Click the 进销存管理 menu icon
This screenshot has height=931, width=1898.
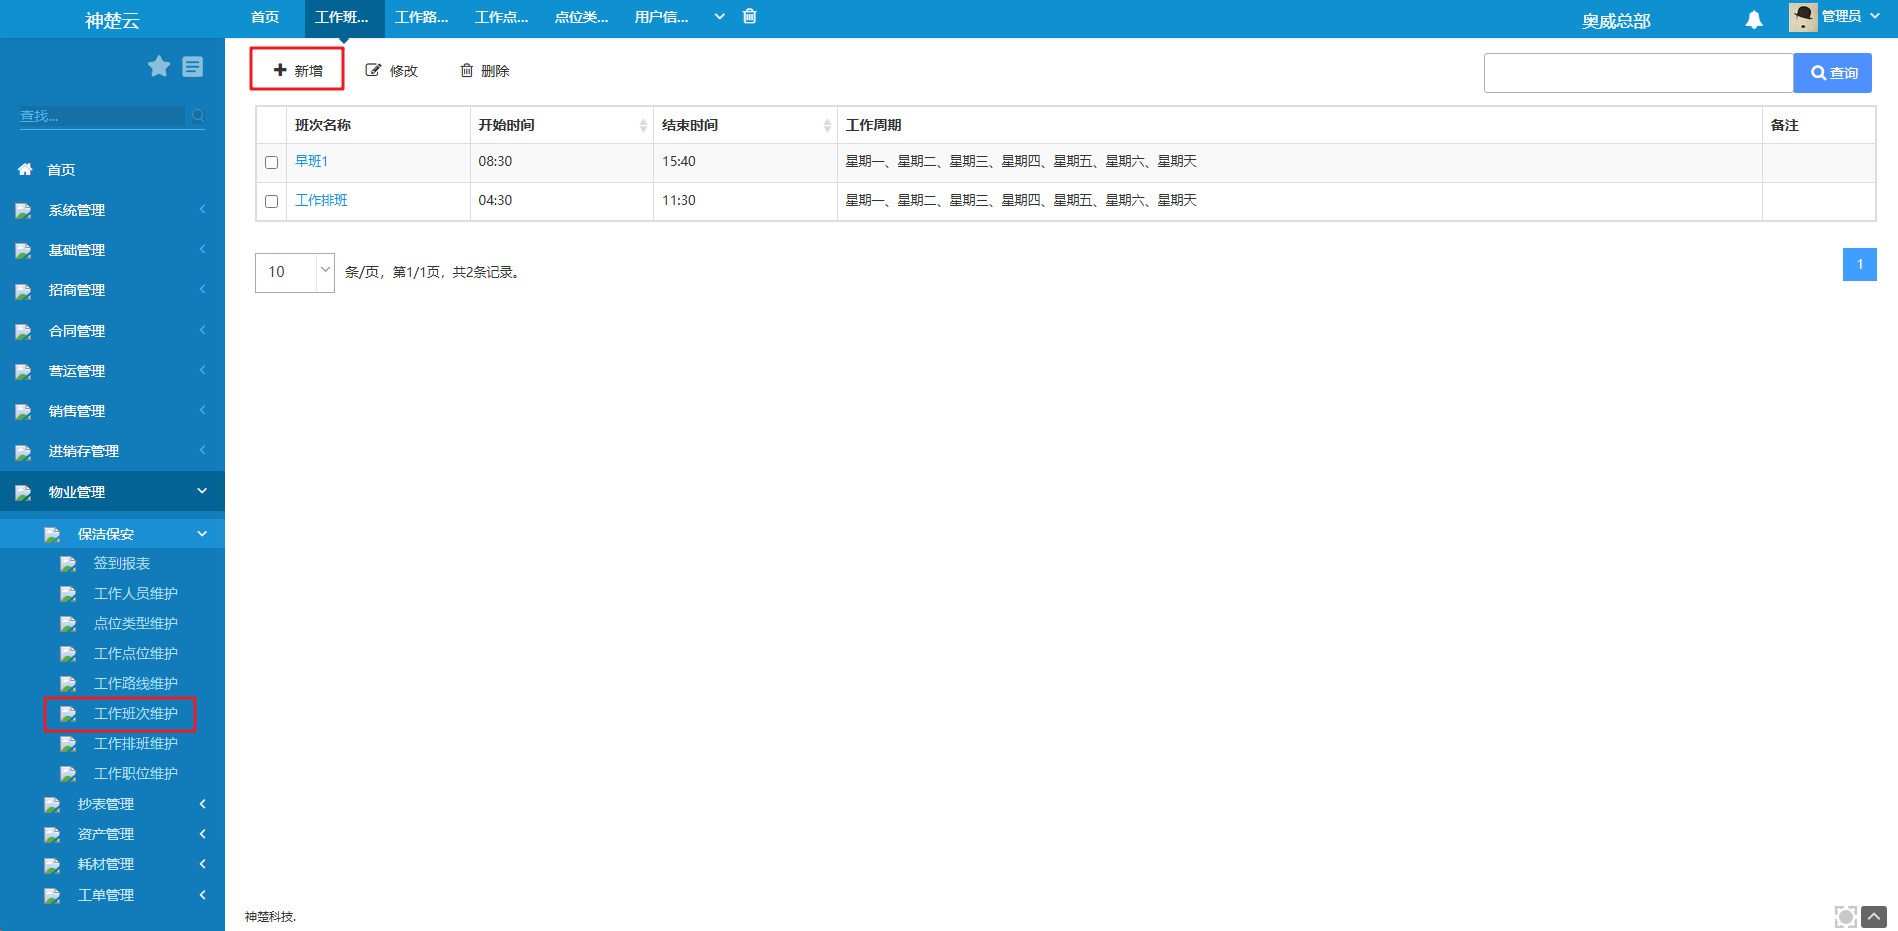[24, 452]
